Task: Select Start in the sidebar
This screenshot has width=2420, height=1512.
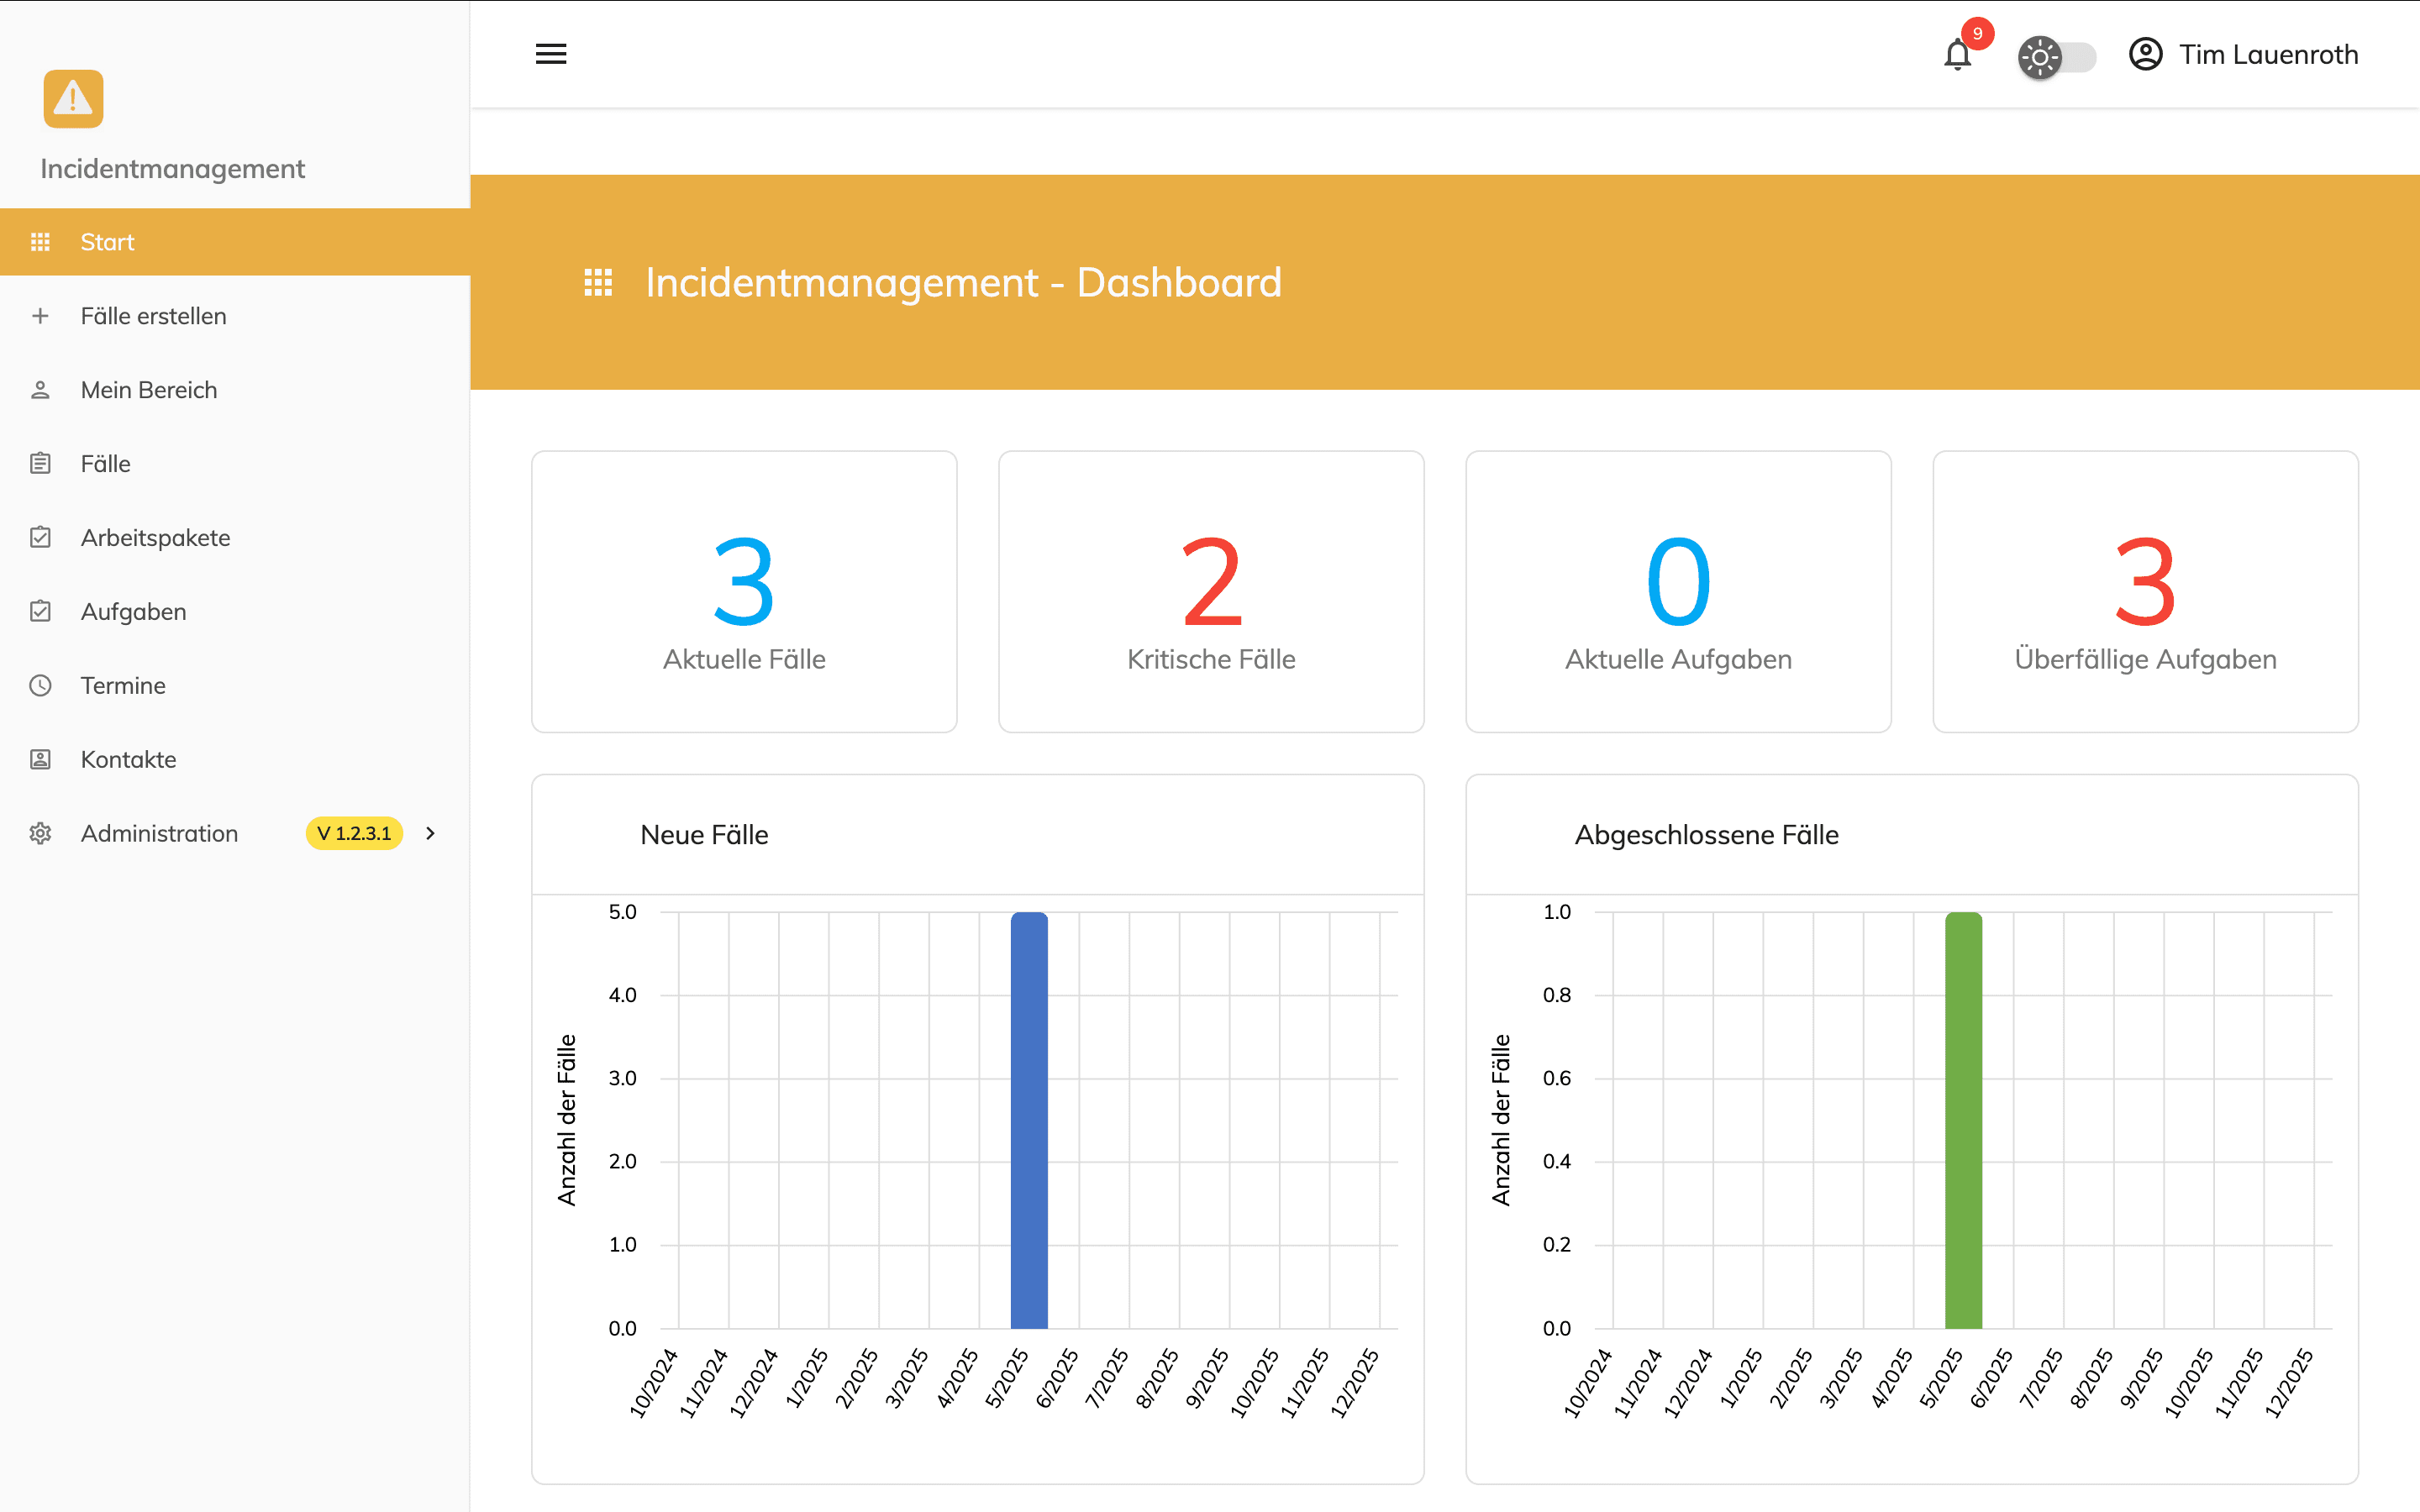Action: point(235,242)
